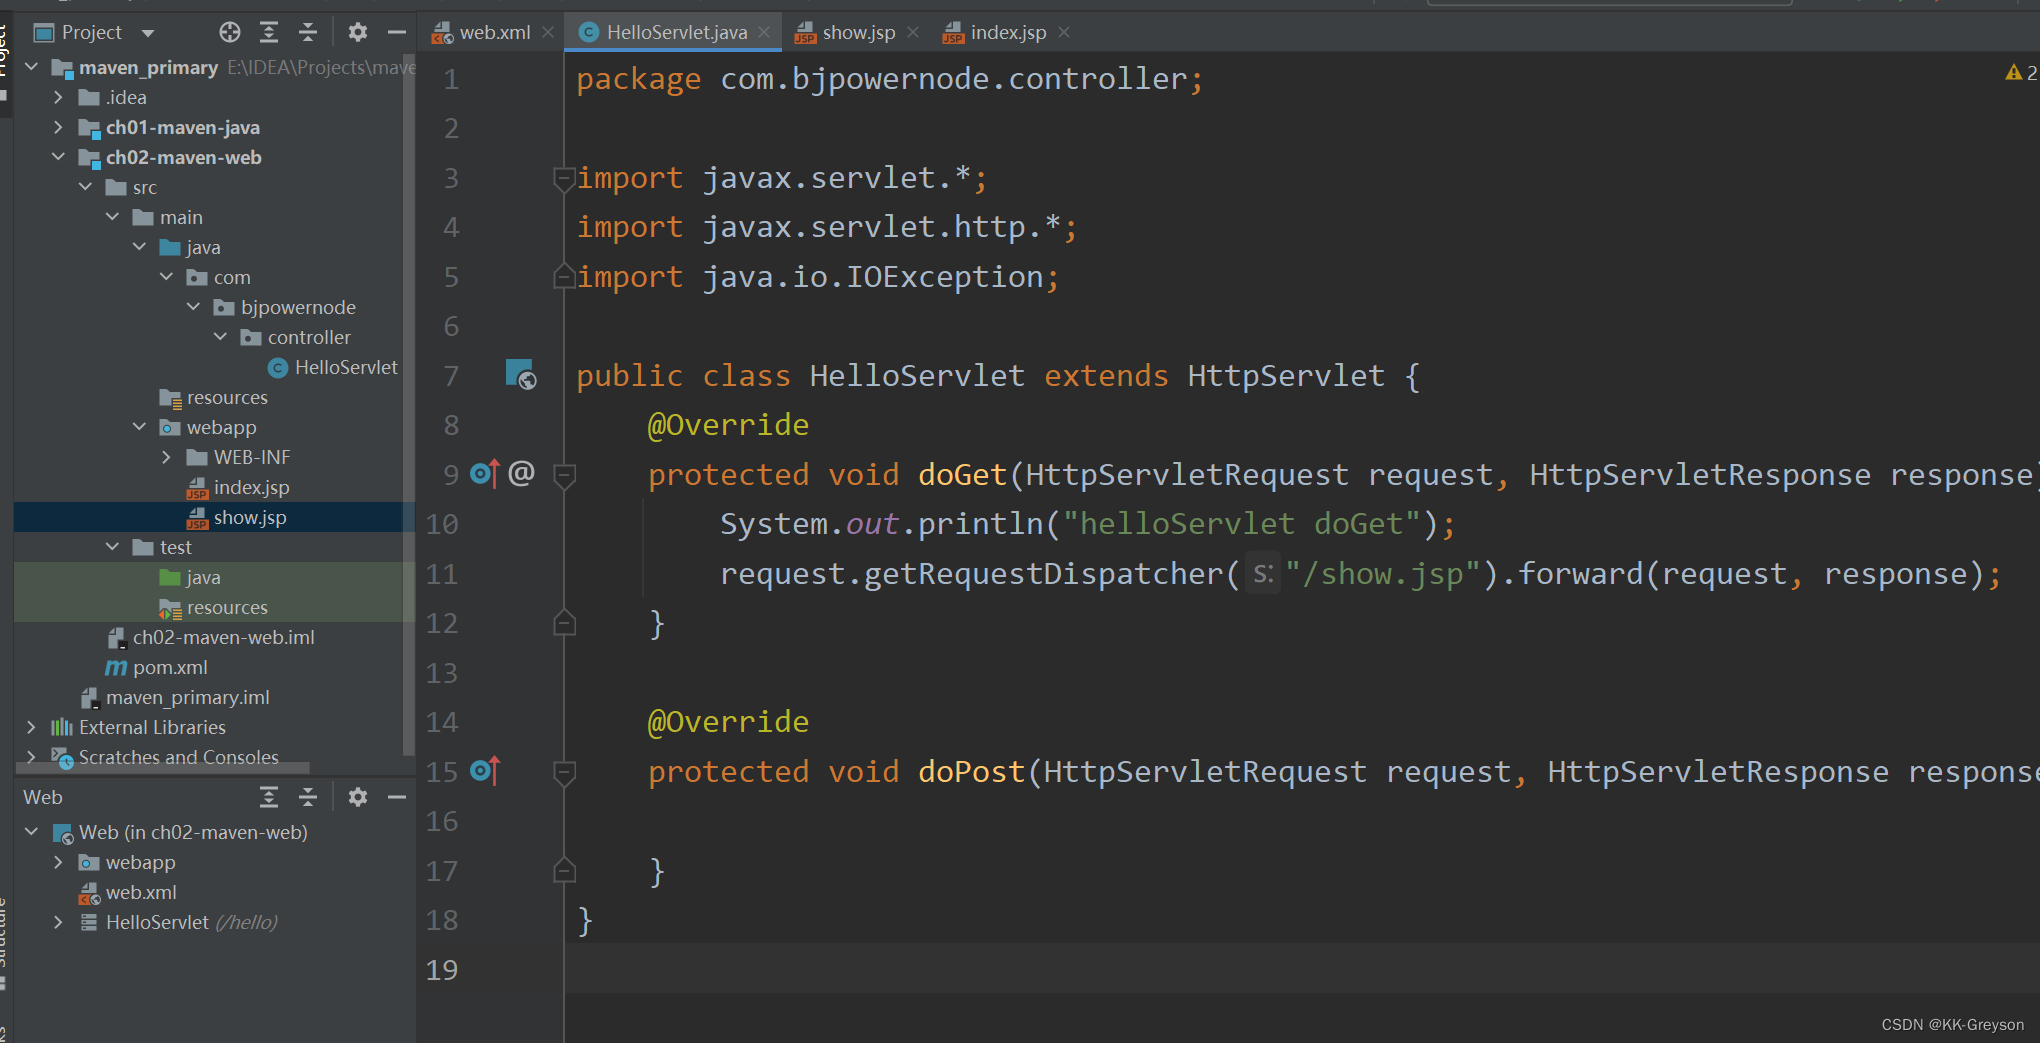This screenshot has width=2040, height=1043.
Task: Click the Select Opened File locate icon
Action: 230,33
